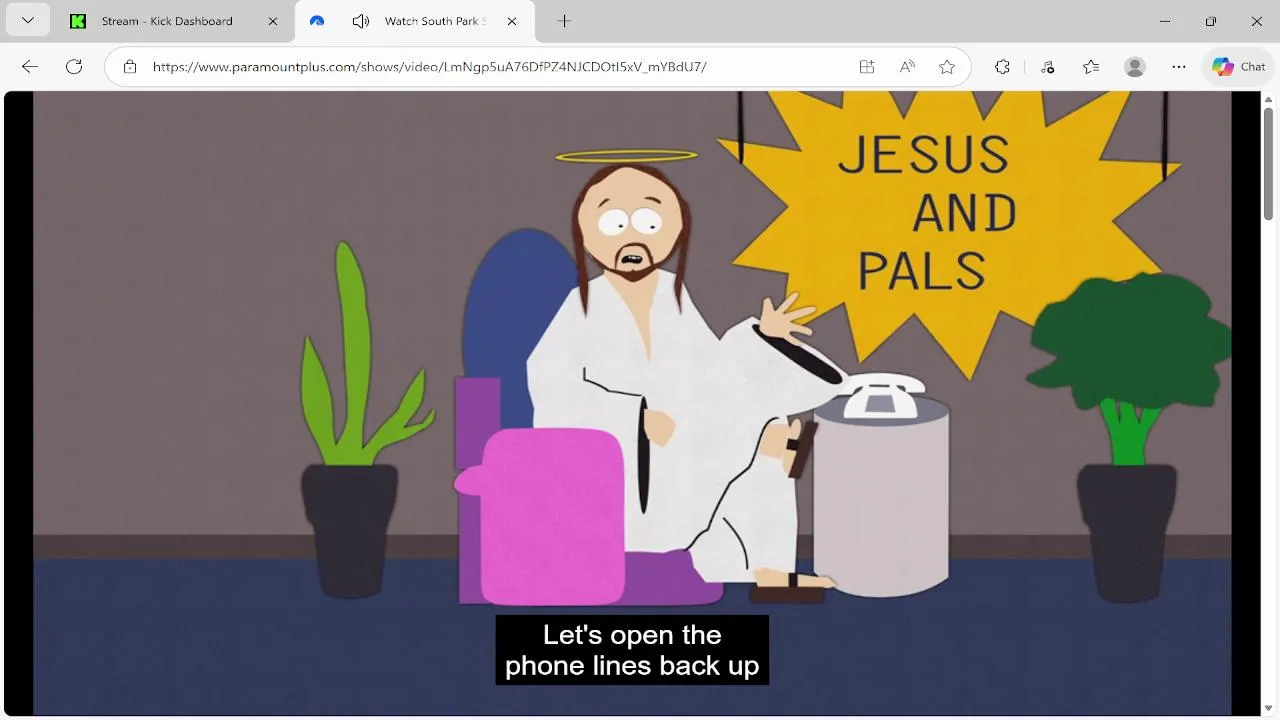Open Copilot Chat sidebar
This screenshot has height=720, width=1280.
pyautogui.click(x=1239, y=67)
